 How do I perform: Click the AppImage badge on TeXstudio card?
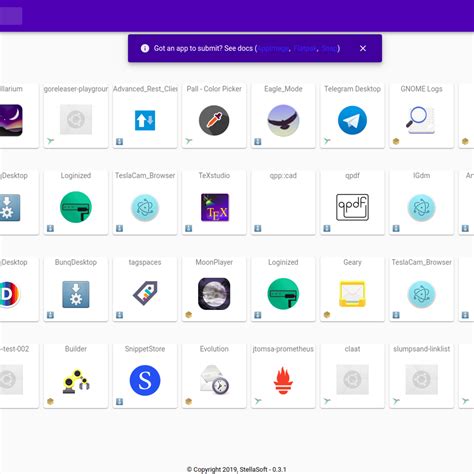pyautogui.click(x=189, y=228)
